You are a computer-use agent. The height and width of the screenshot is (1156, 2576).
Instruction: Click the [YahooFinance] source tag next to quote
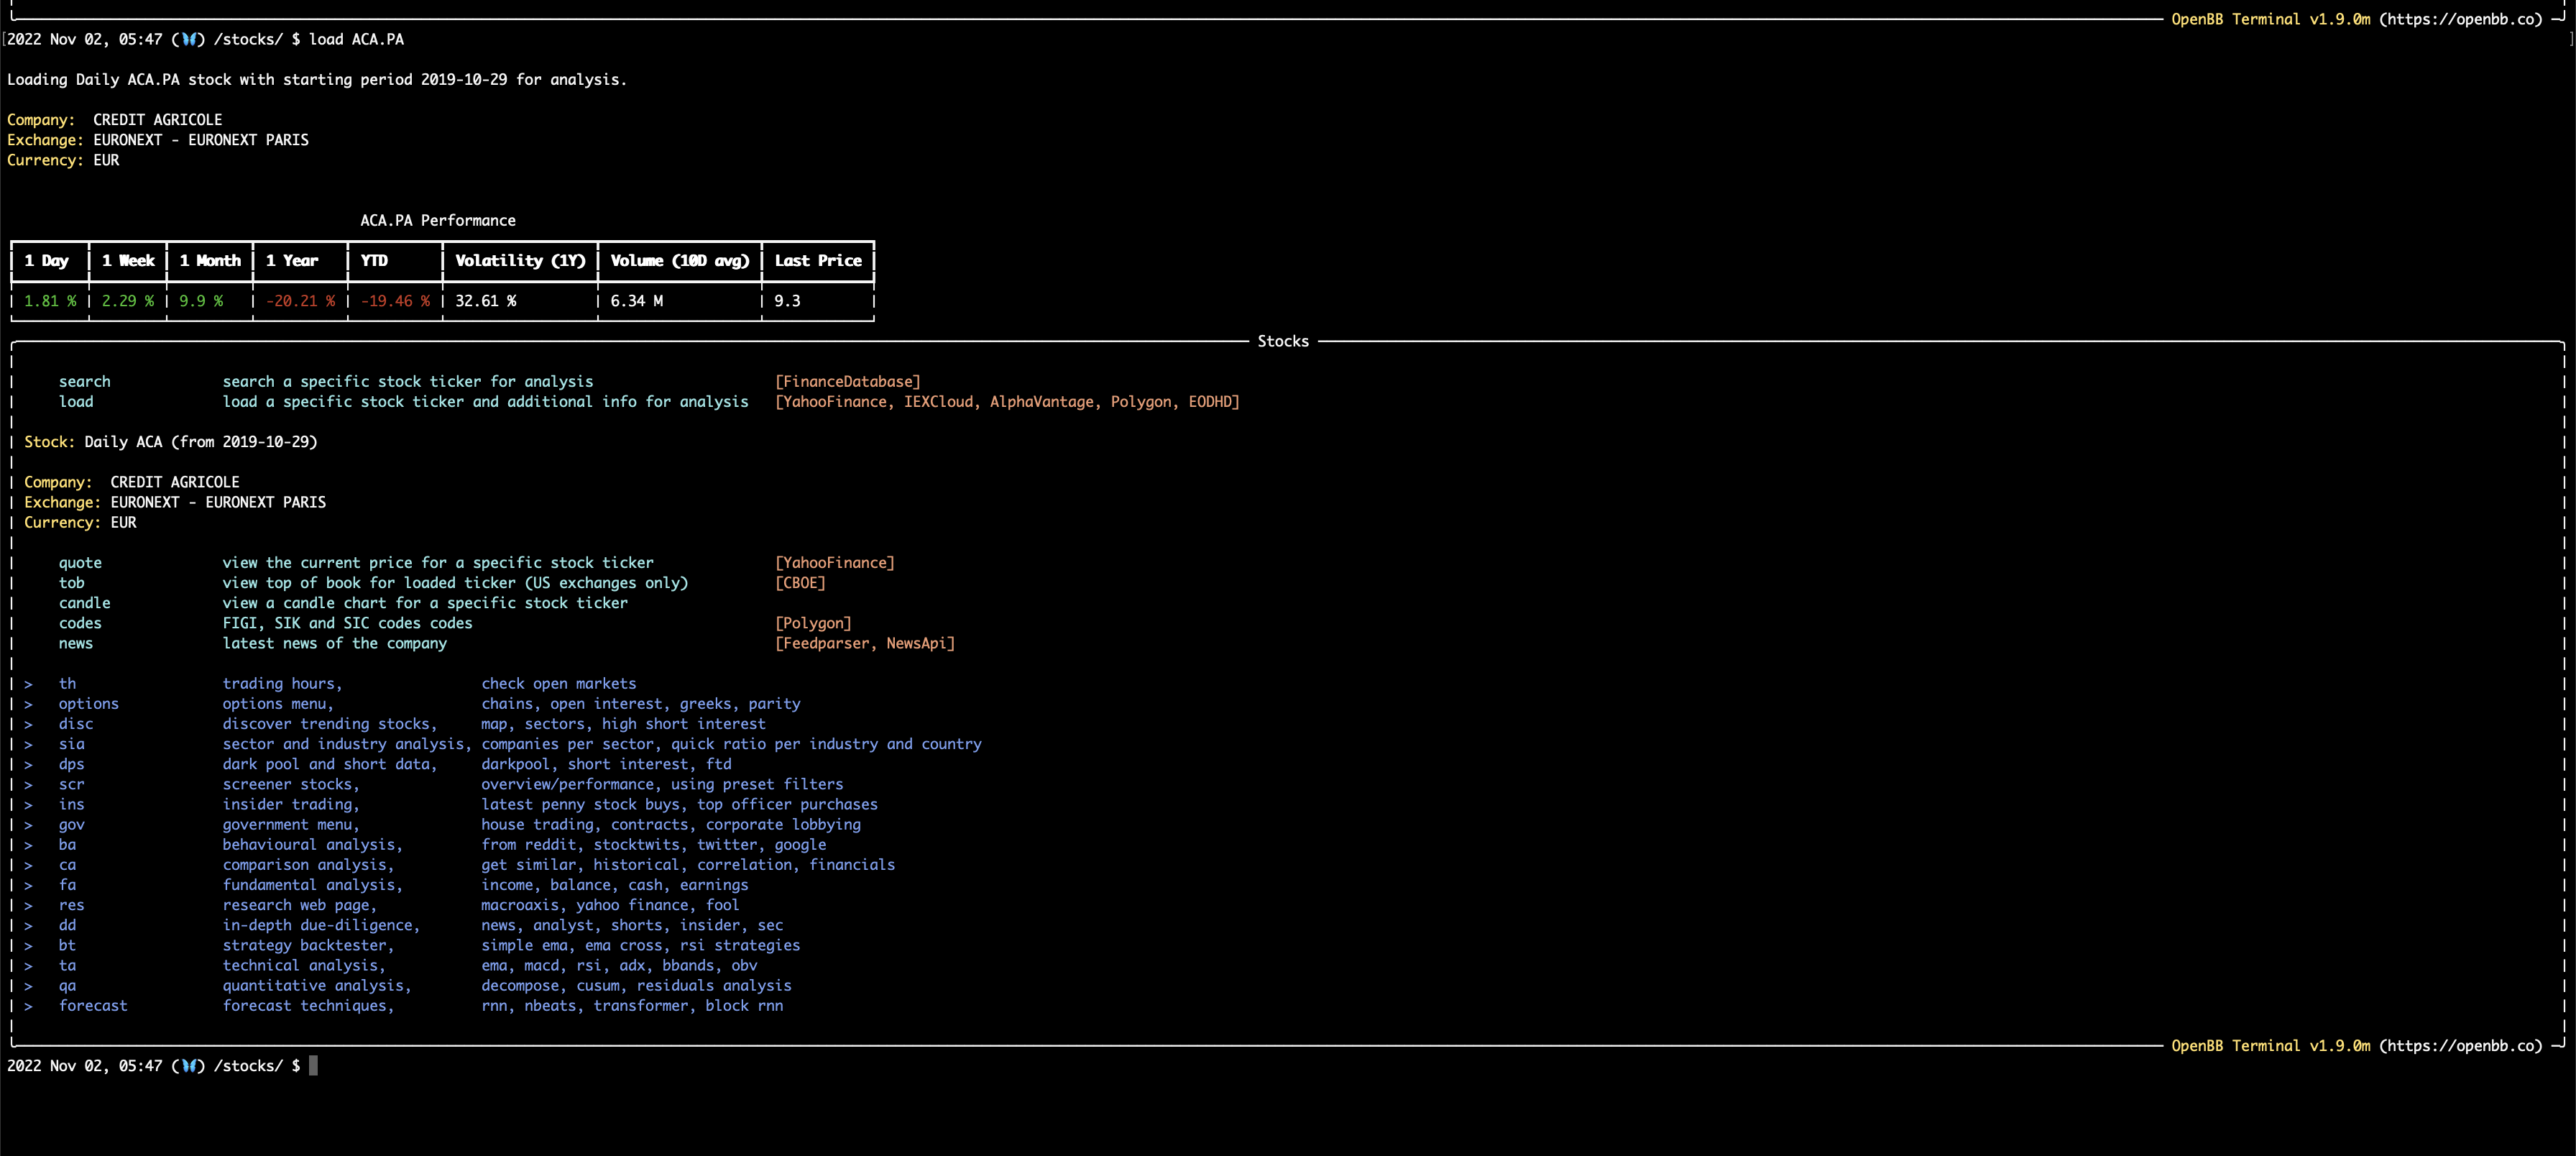click(x=836, y=562)
